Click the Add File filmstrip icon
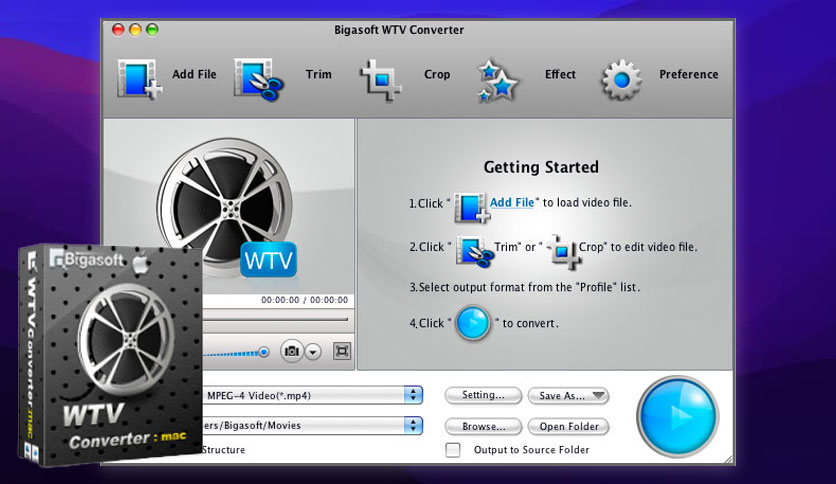Screen dimensions: 836x484 pos(139,79)
